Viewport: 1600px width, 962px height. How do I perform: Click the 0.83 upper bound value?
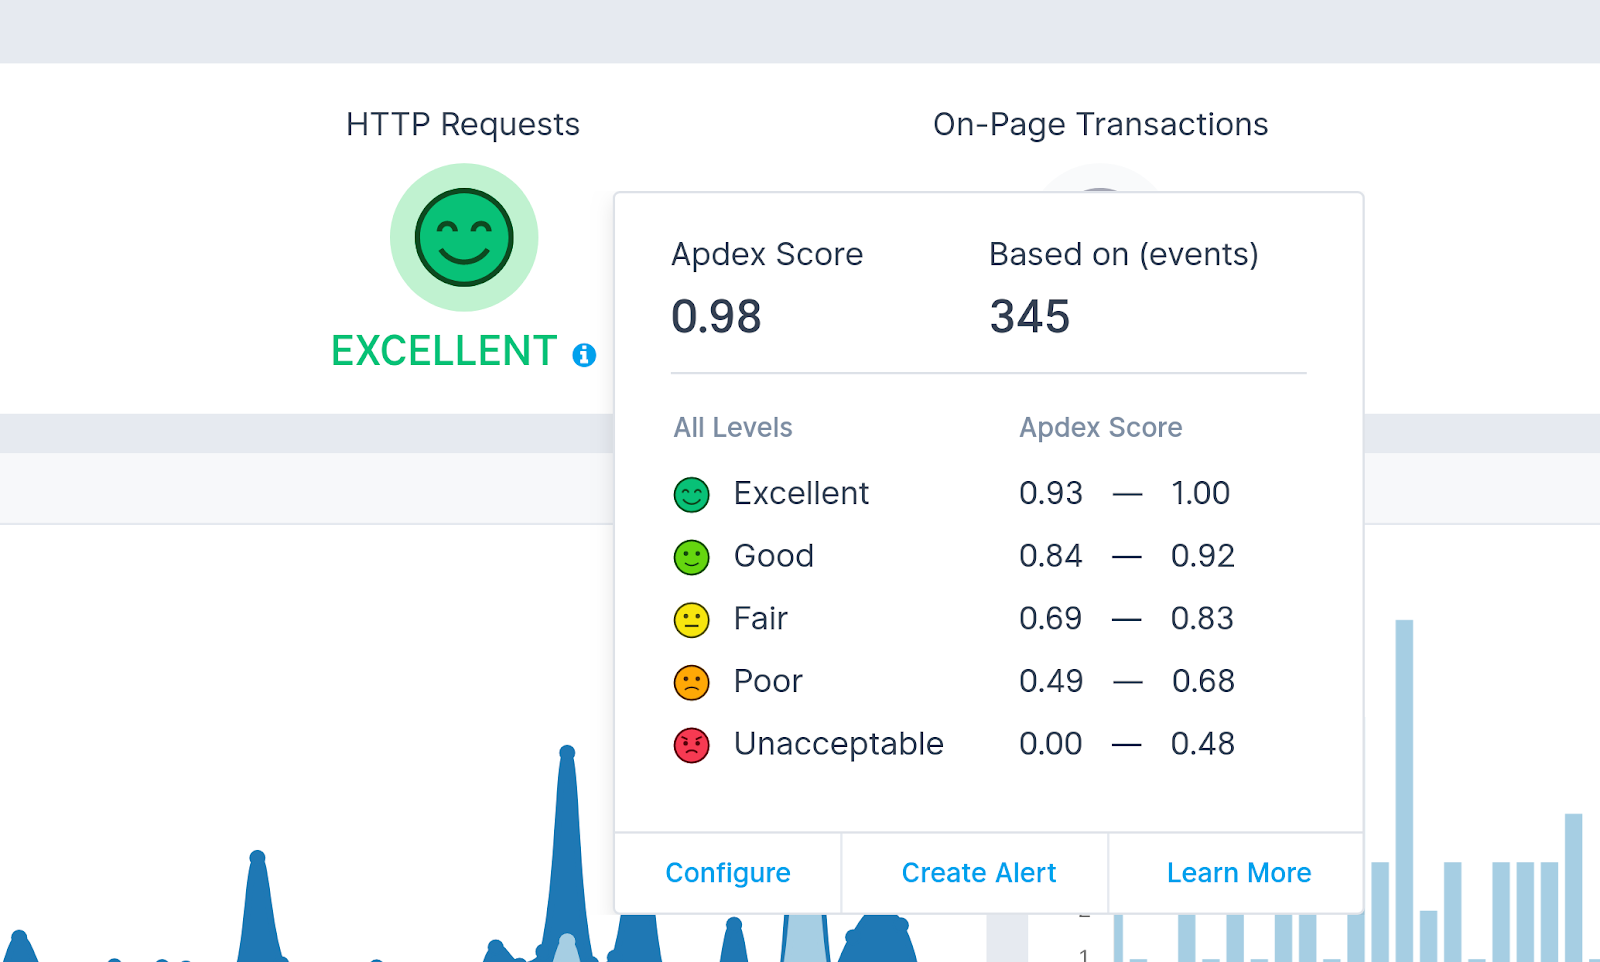click(1203, 619)
